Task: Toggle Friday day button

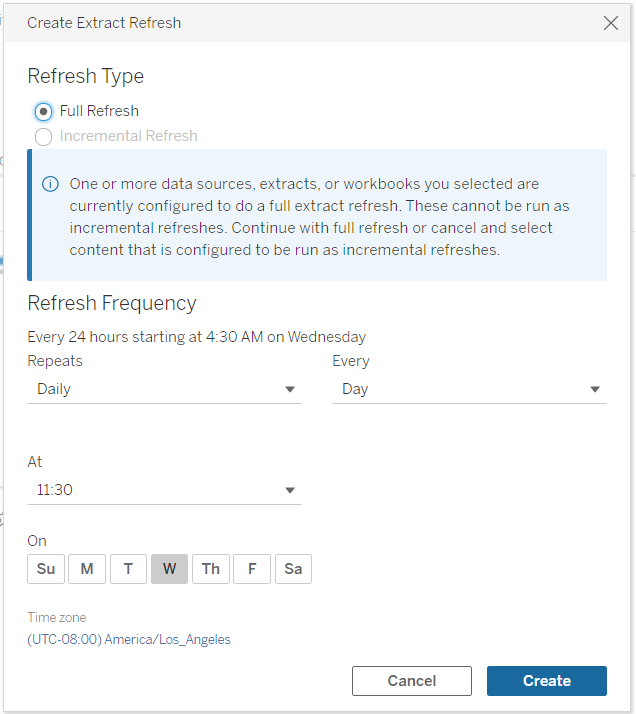Action: point(252,569)
